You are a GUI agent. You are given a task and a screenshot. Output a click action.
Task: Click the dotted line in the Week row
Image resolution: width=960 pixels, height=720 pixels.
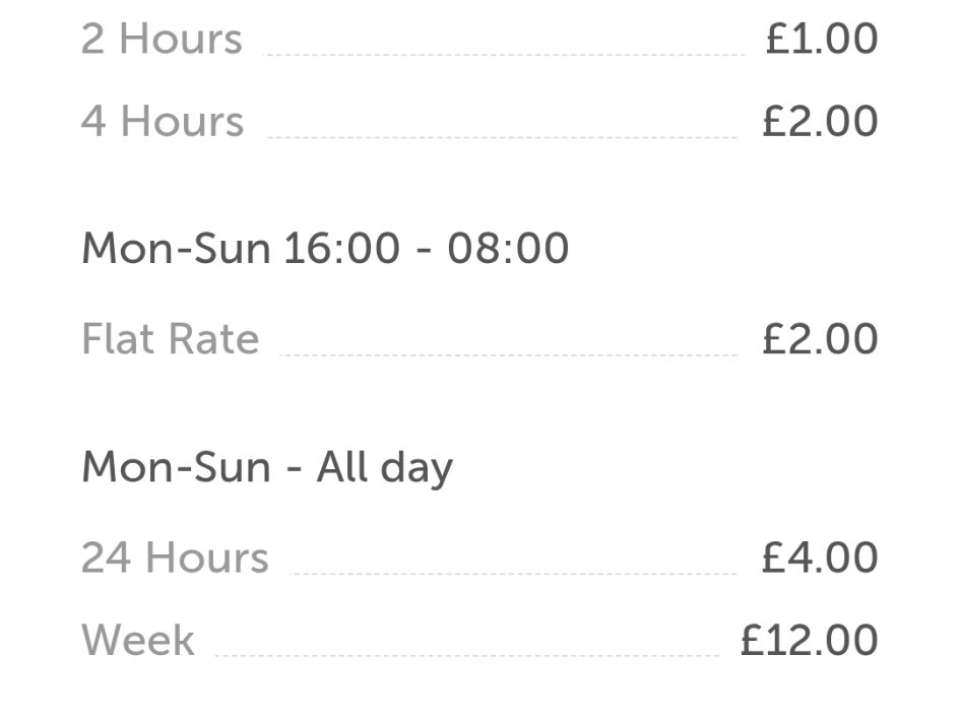click(x=467, y=656)
